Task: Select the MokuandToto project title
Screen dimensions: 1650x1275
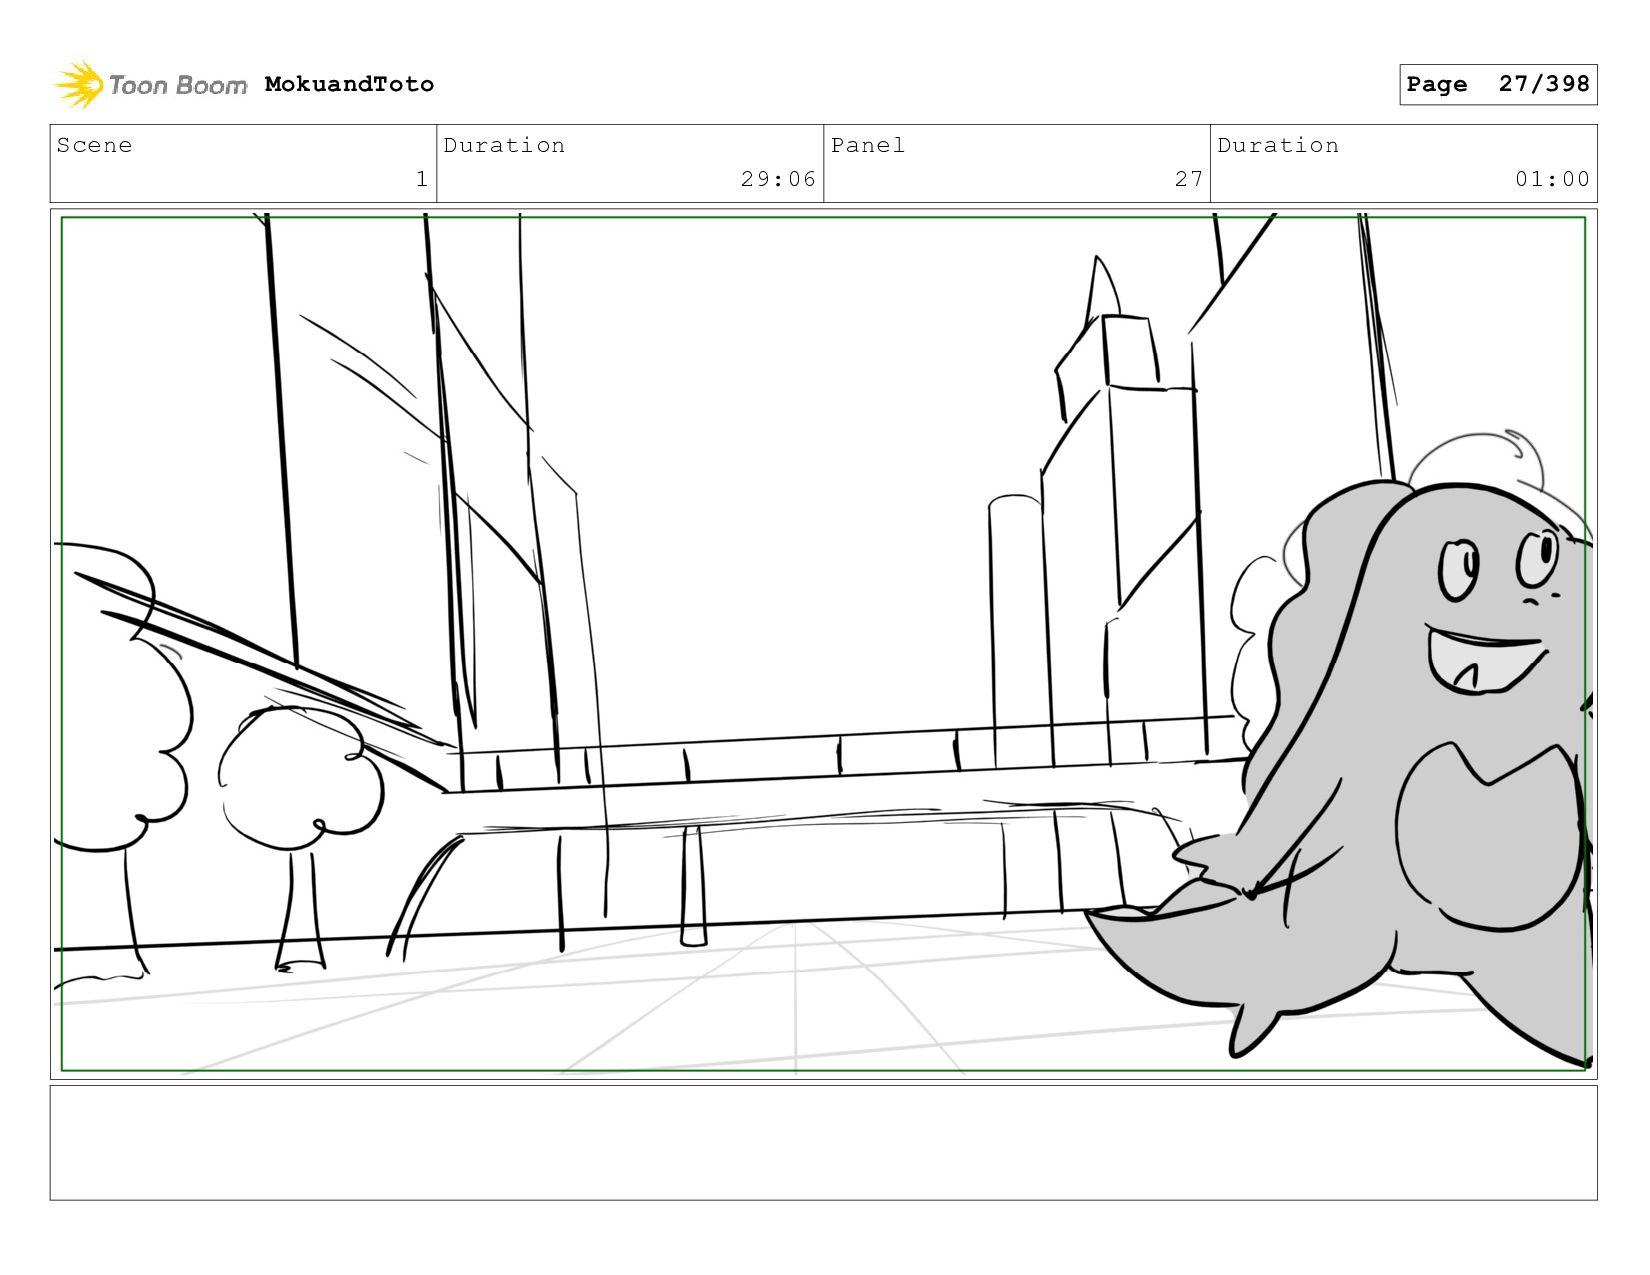Action: click(349, 84)
